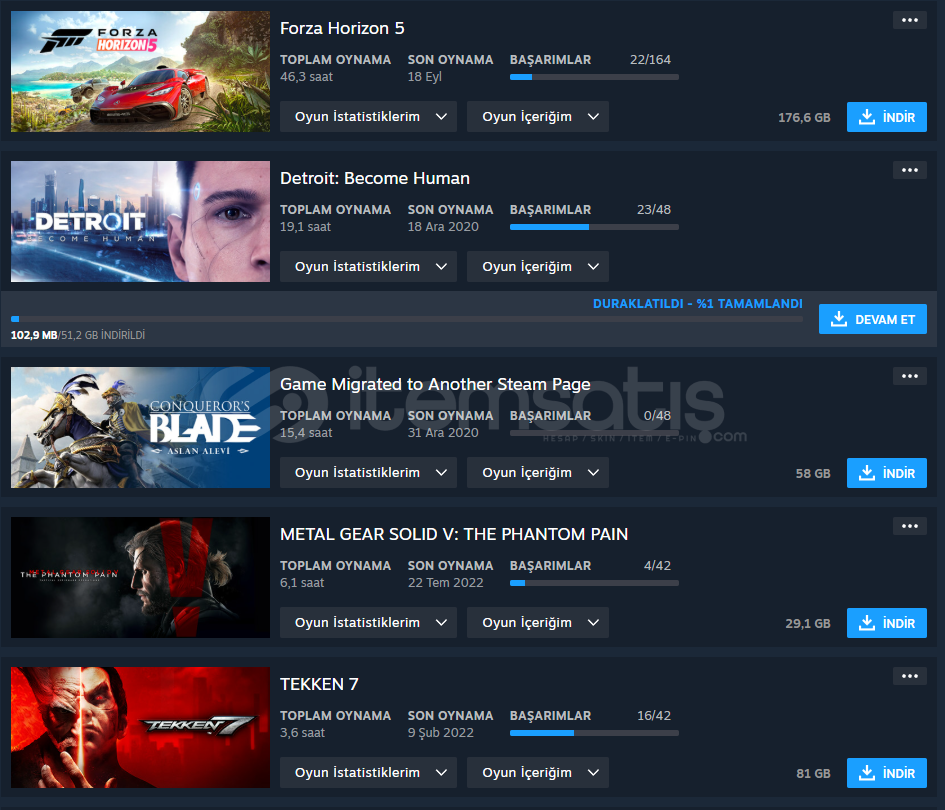Click the TEKKEN 7 cover thumbnail
The height and width of the screenshot is (810, 945).
pos(140,727)
